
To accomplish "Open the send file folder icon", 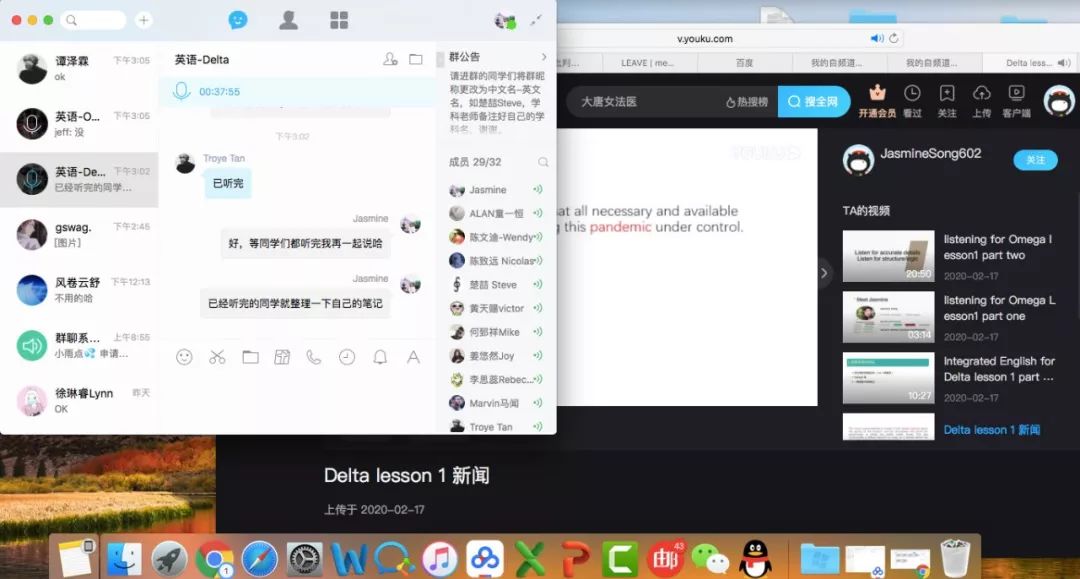I will click(250, 356).
